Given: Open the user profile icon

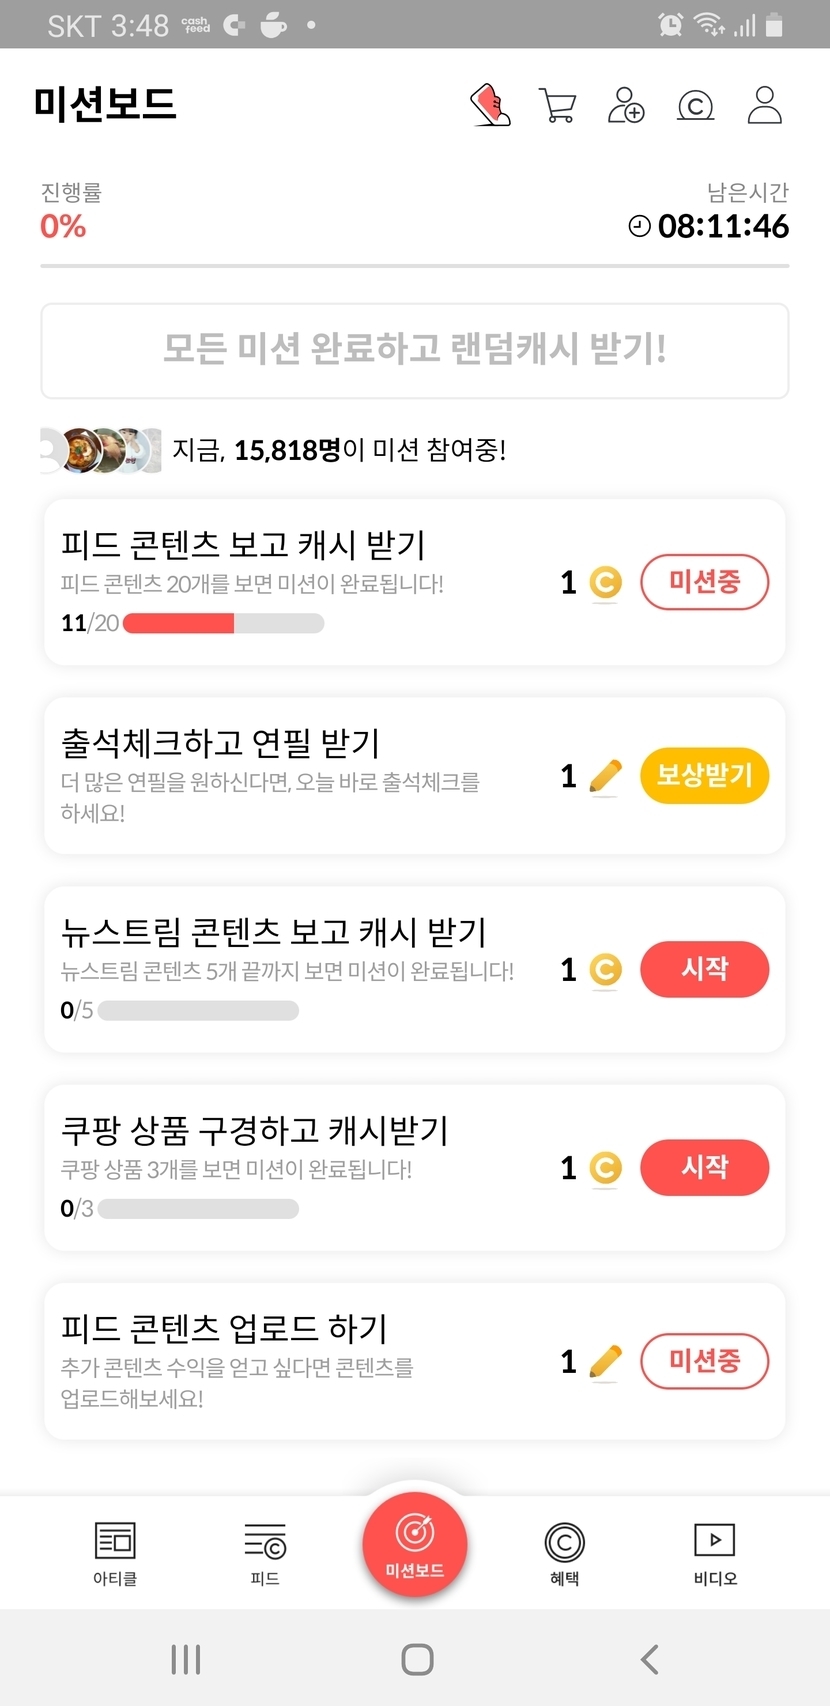Looking at the screenshot, I should click(x=764, y=105).
